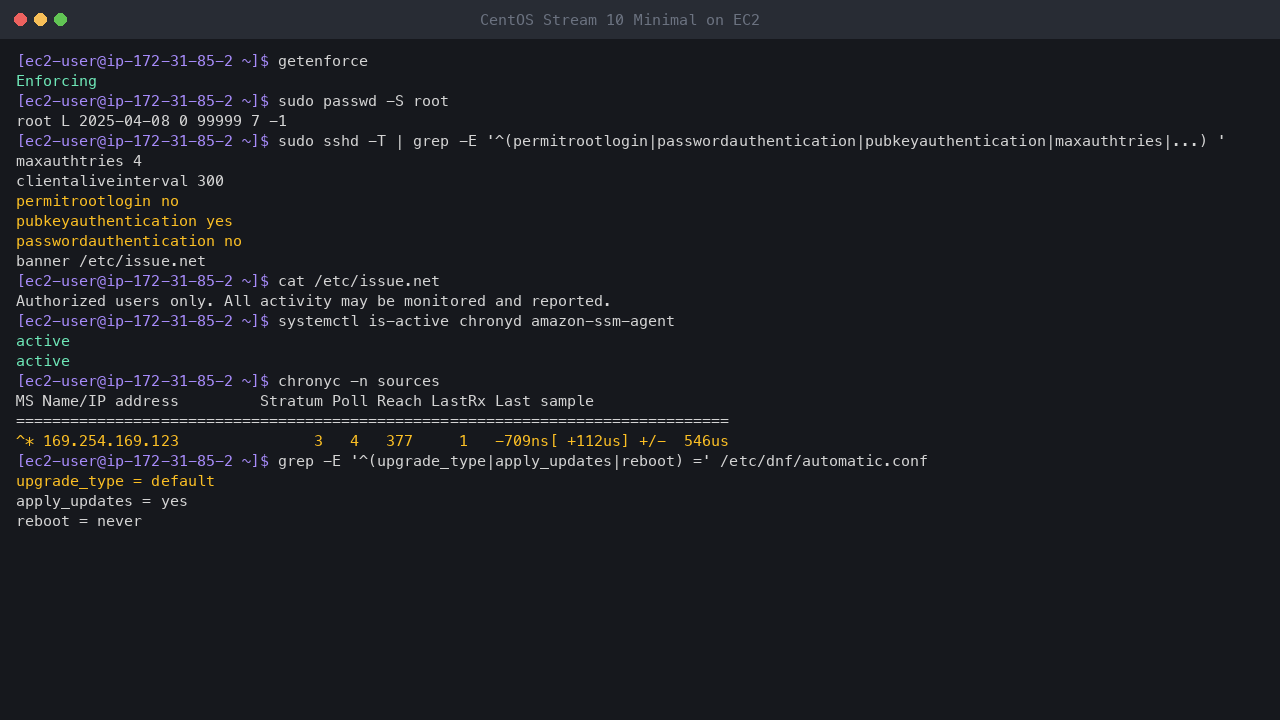This screenshot has width=1280, height=720.
Task: Click the yellow minimize window button
Action: point(40,20)
